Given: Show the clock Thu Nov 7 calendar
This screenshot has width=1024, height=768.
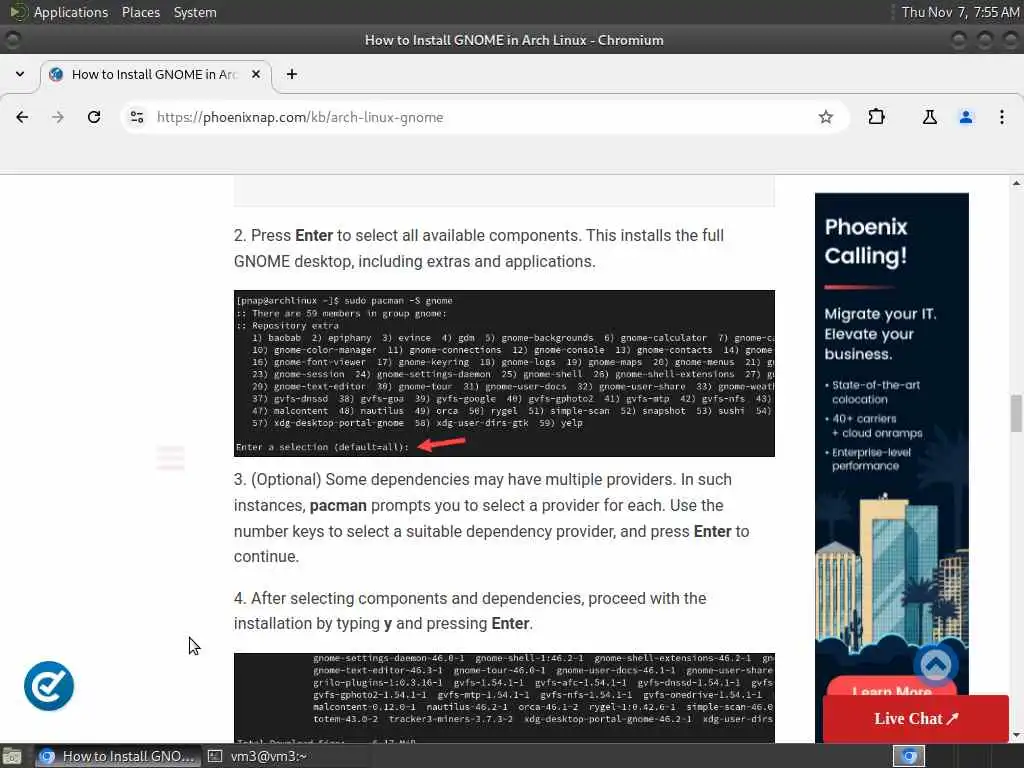Looking at the screenshot, I should click(x=960, y=12).
